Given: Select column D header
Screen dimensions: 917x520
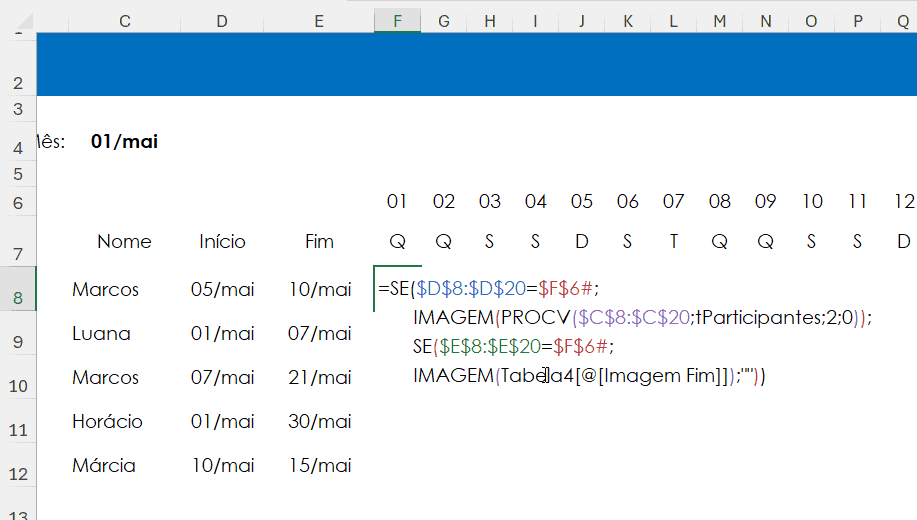Looking at the screenshot, I should 222,21.
